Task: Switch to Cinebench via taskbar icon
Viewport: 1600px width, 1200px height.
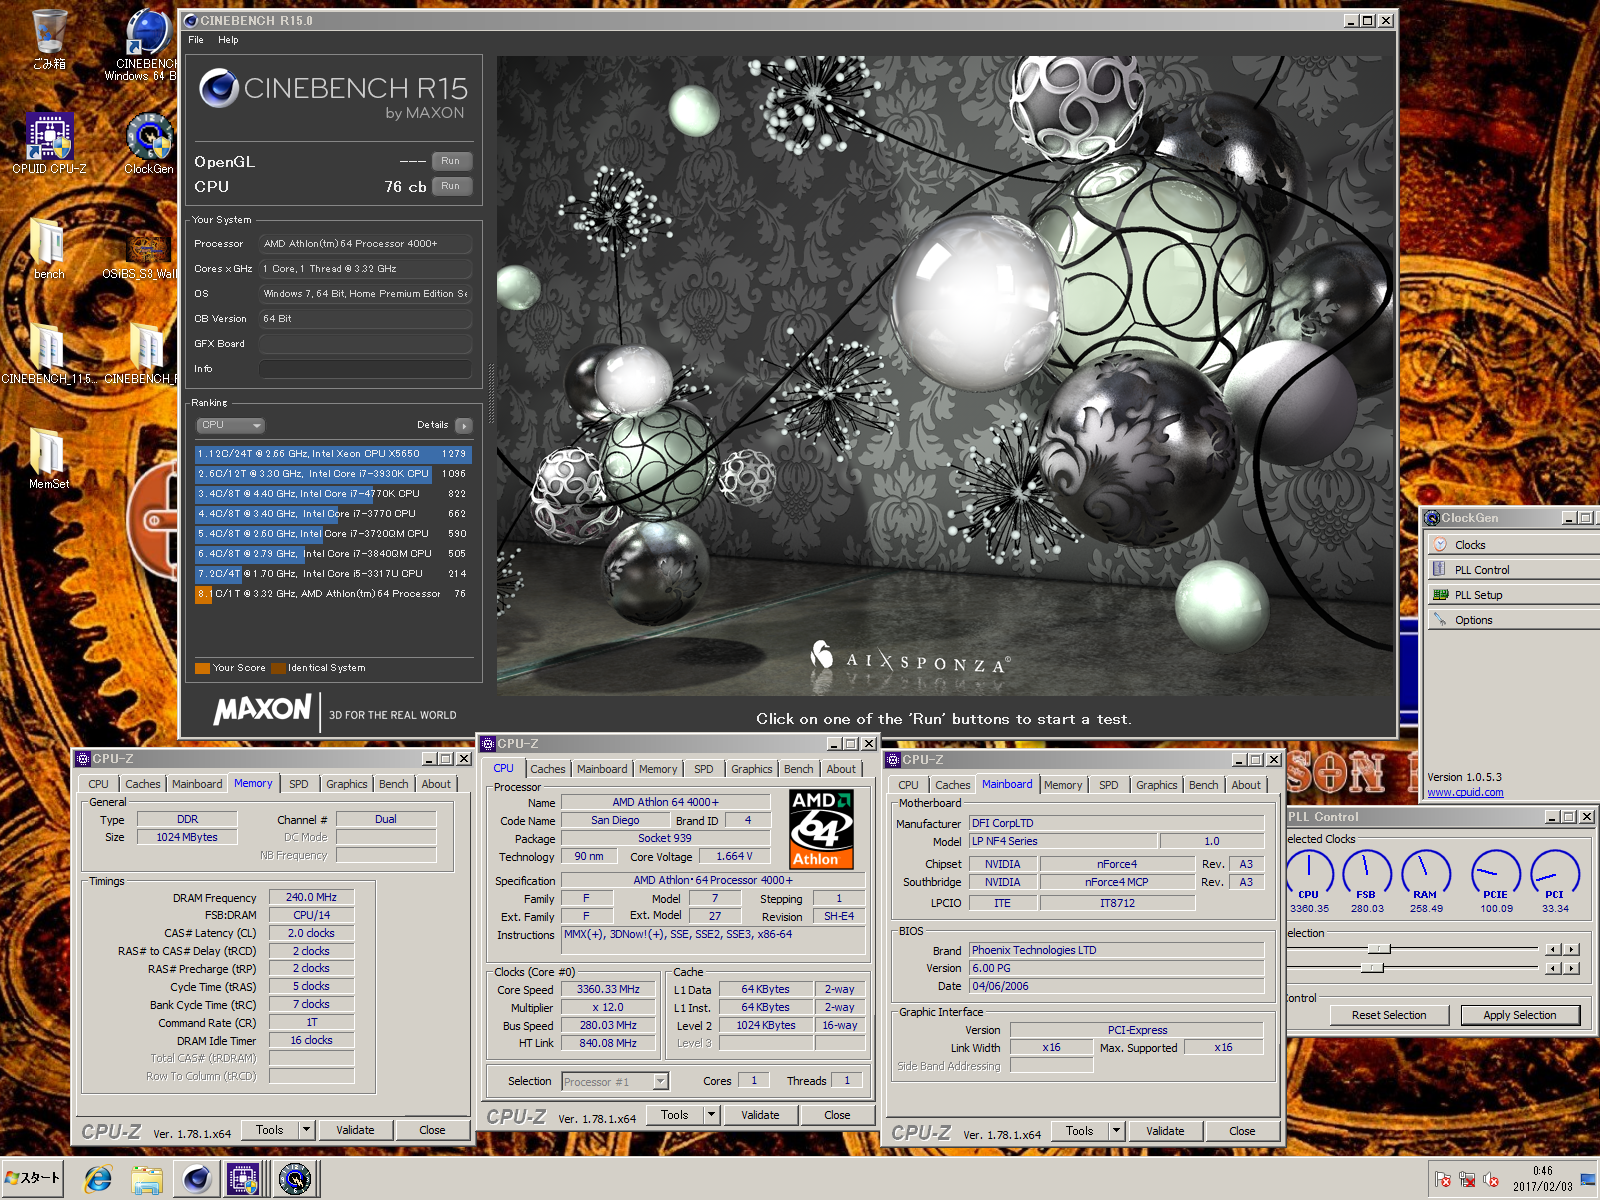Action: click(196, 1180)
